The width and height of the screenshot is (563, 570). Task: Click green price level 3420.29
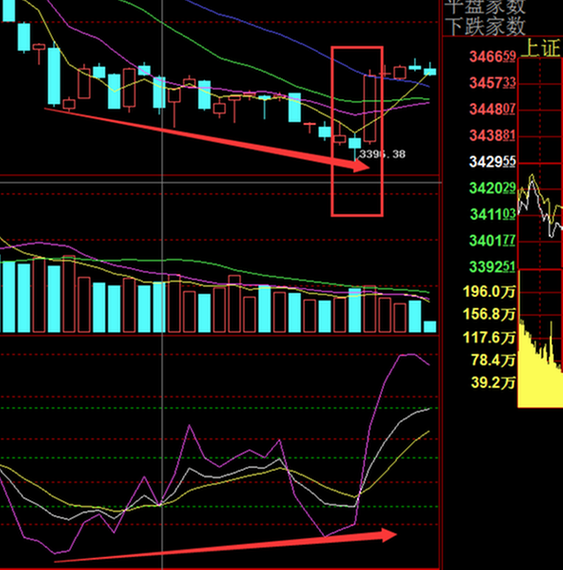point(492,188)
